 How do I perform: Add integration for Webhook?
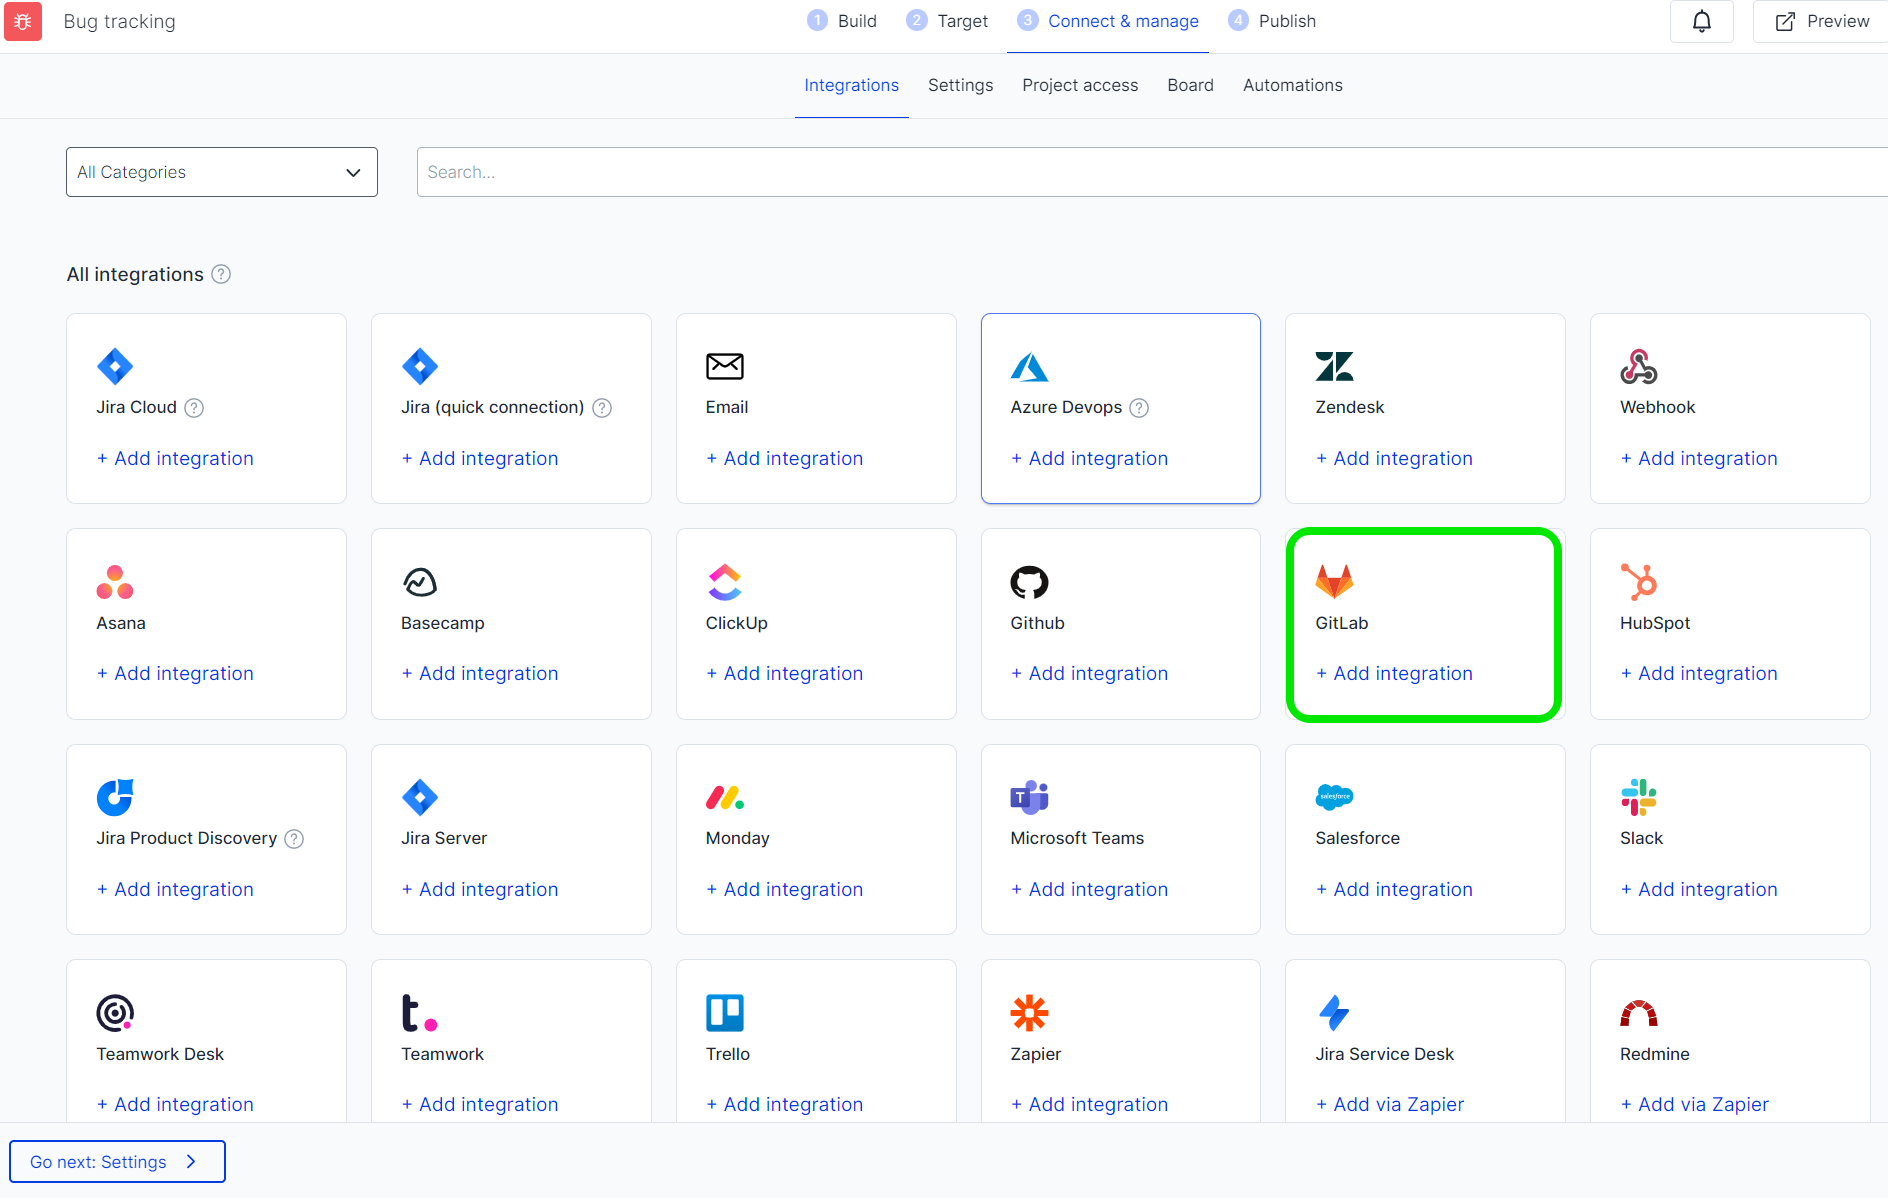(x=1699, y=458)
